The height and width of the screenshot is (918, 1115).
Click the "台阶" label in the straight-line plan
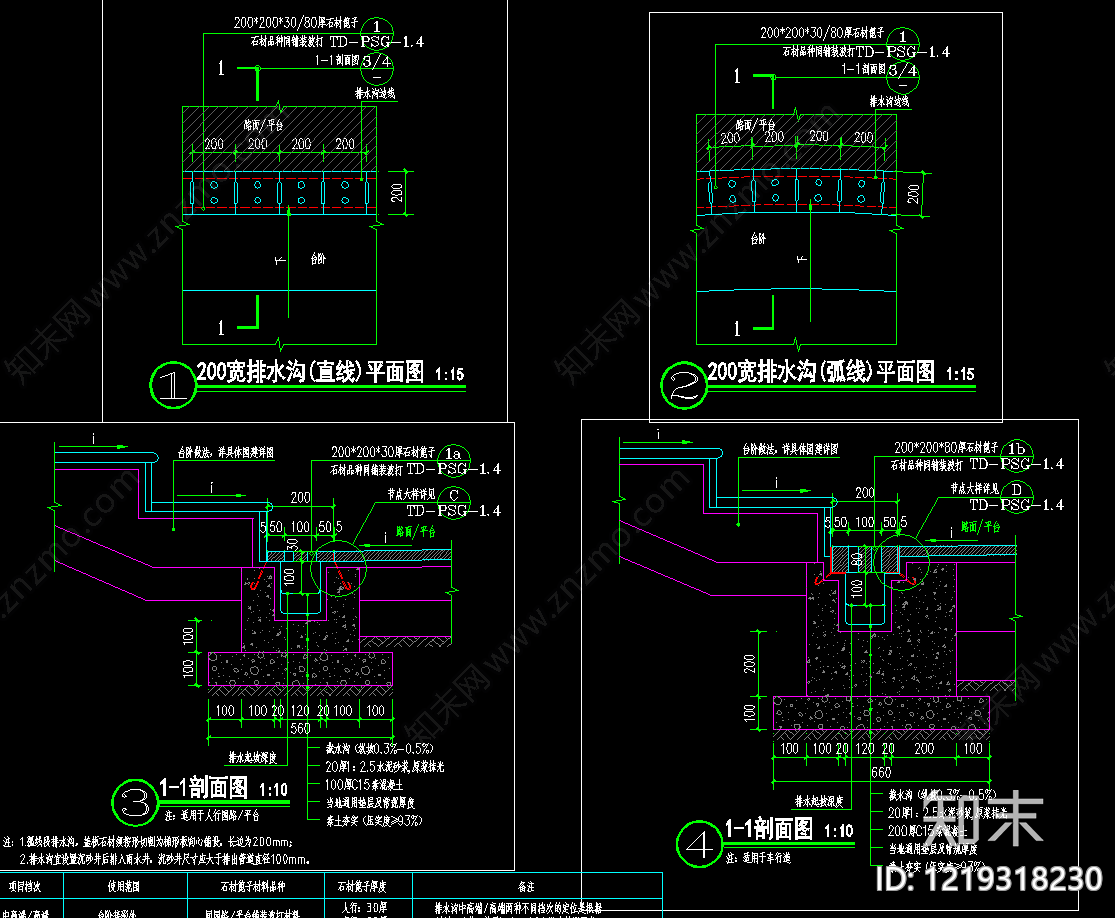[318, 260]
